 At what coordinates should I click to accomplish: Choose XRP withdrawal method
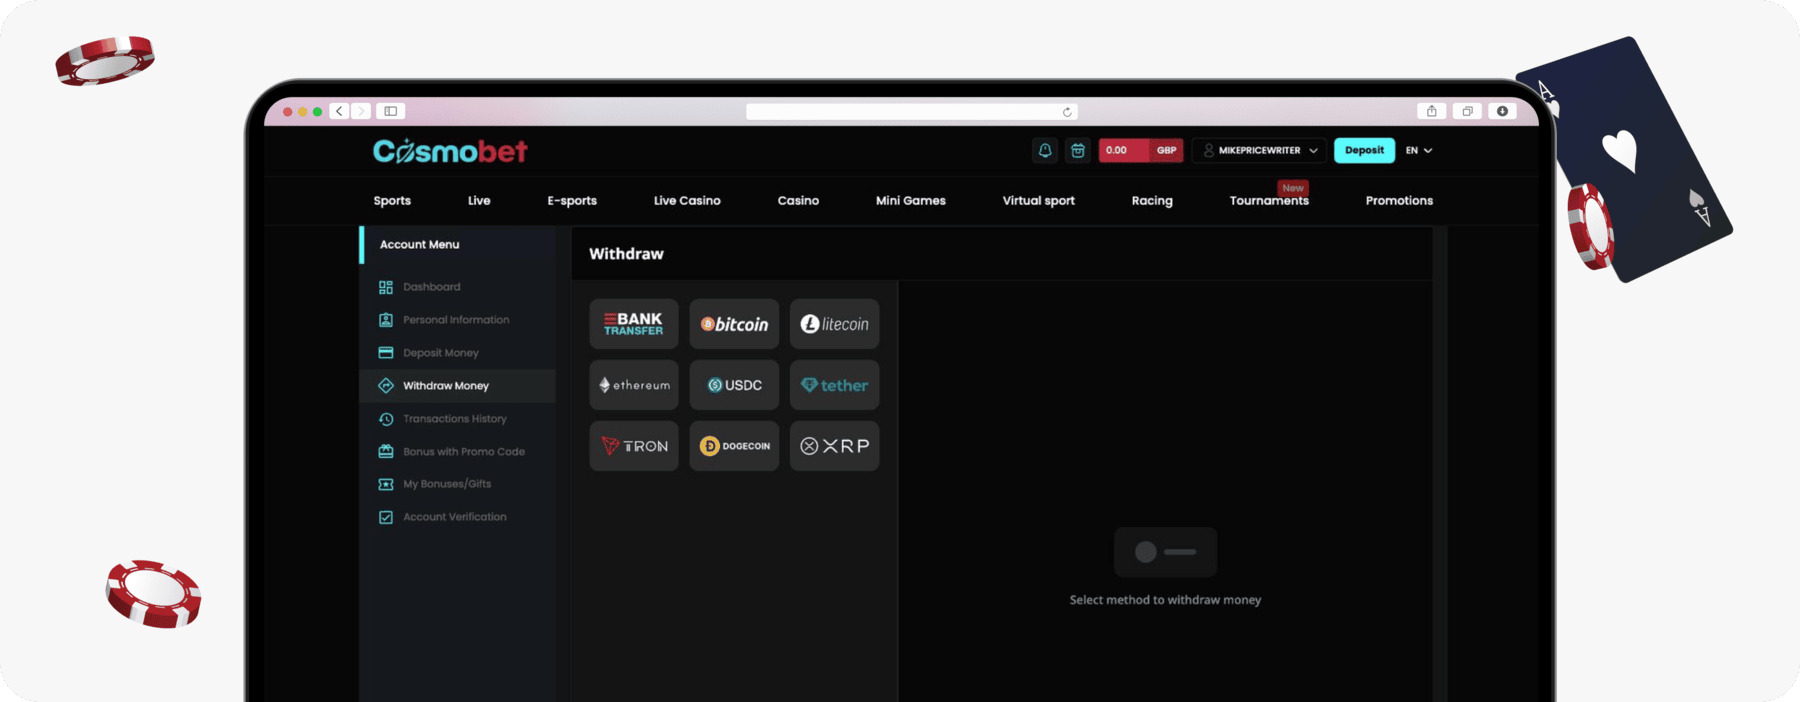[x=835, y=446]
